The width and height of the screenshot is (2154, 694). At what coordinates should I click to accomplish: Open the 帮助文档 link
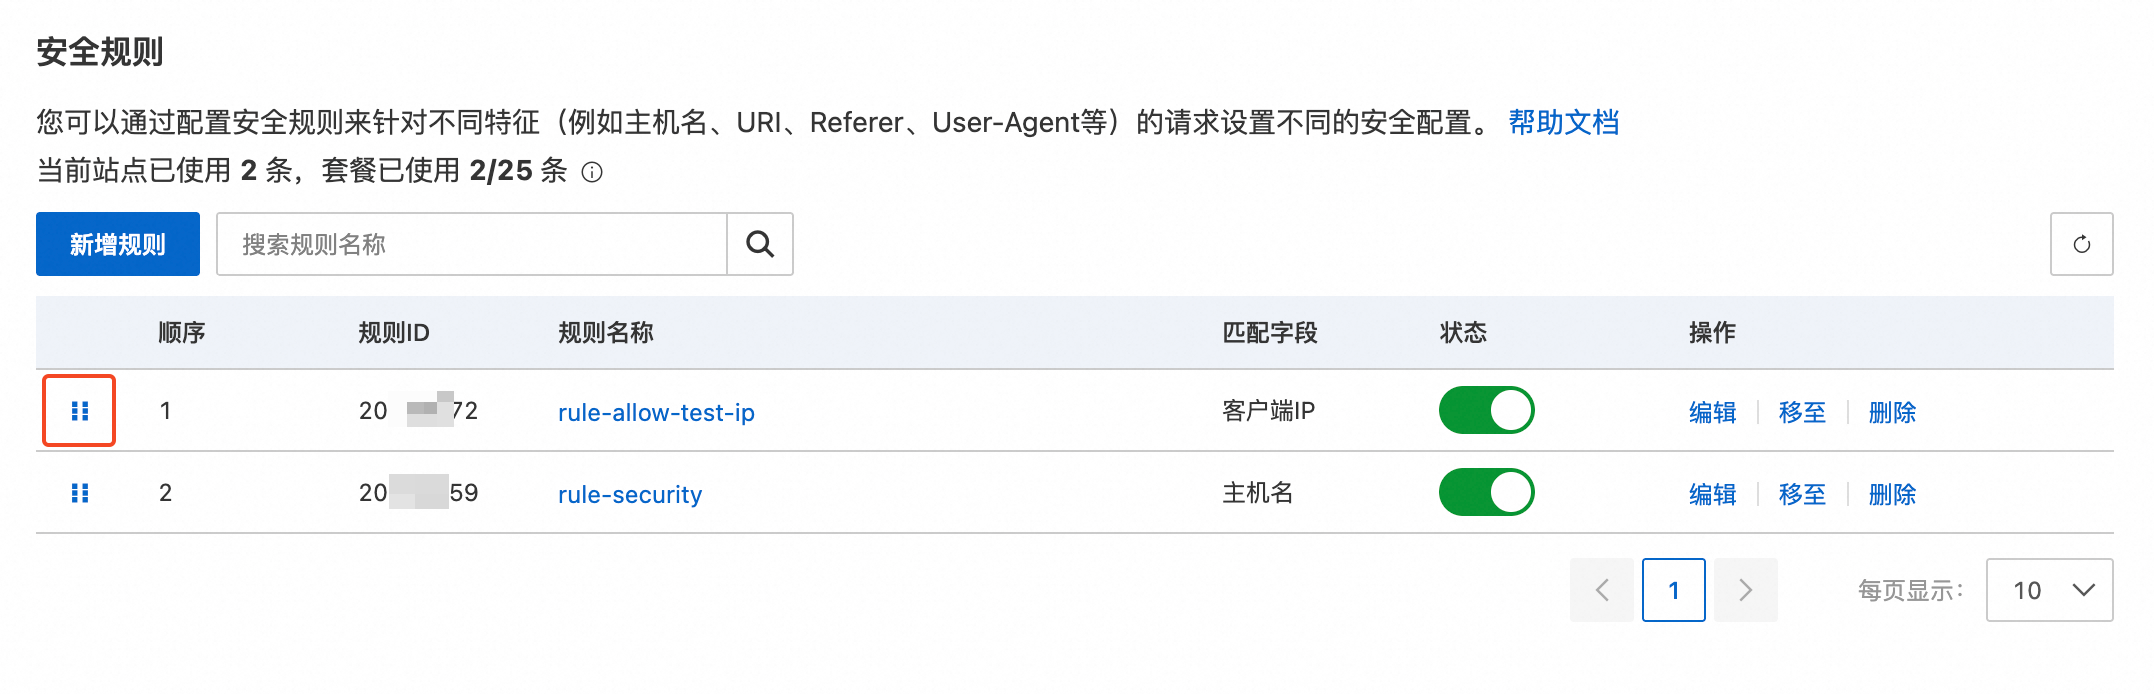(1563, 122)
